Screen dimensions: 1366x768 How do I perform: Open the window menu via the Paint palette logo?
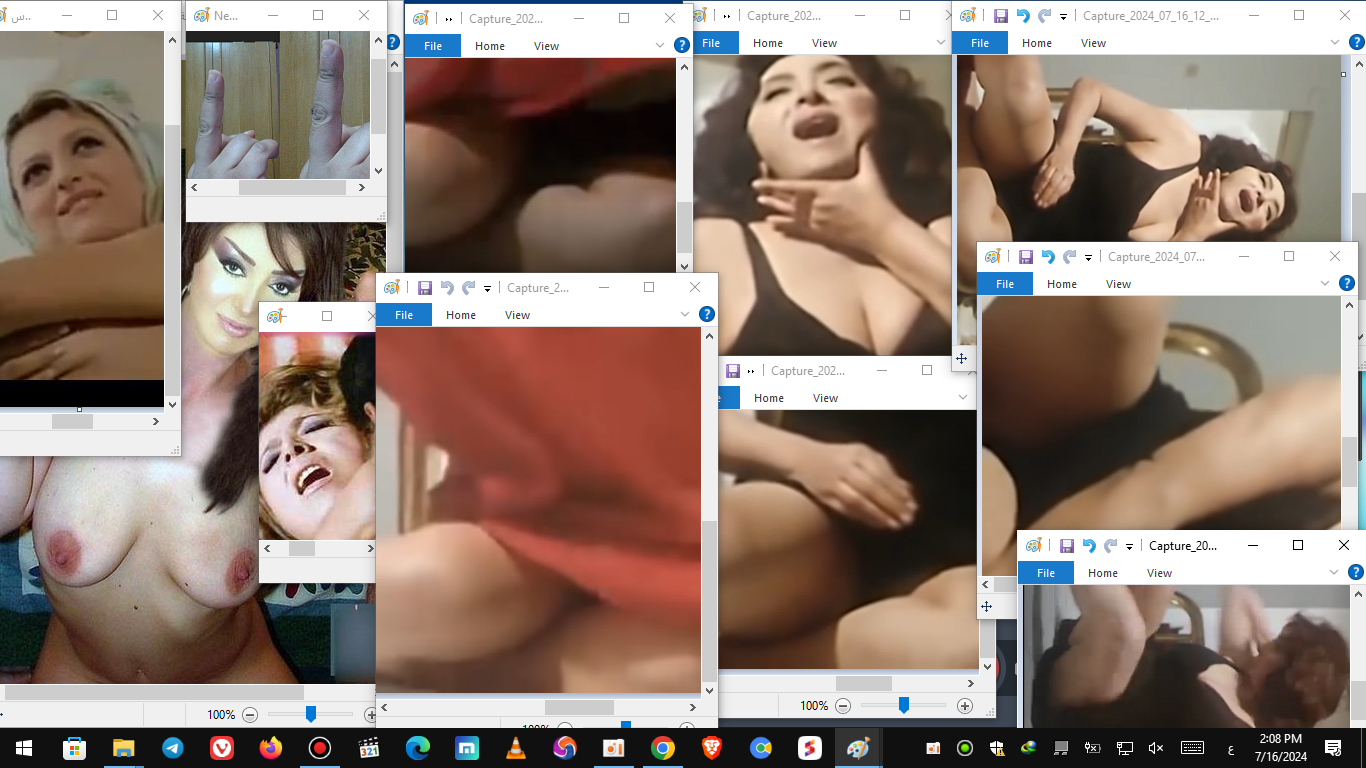392,287
